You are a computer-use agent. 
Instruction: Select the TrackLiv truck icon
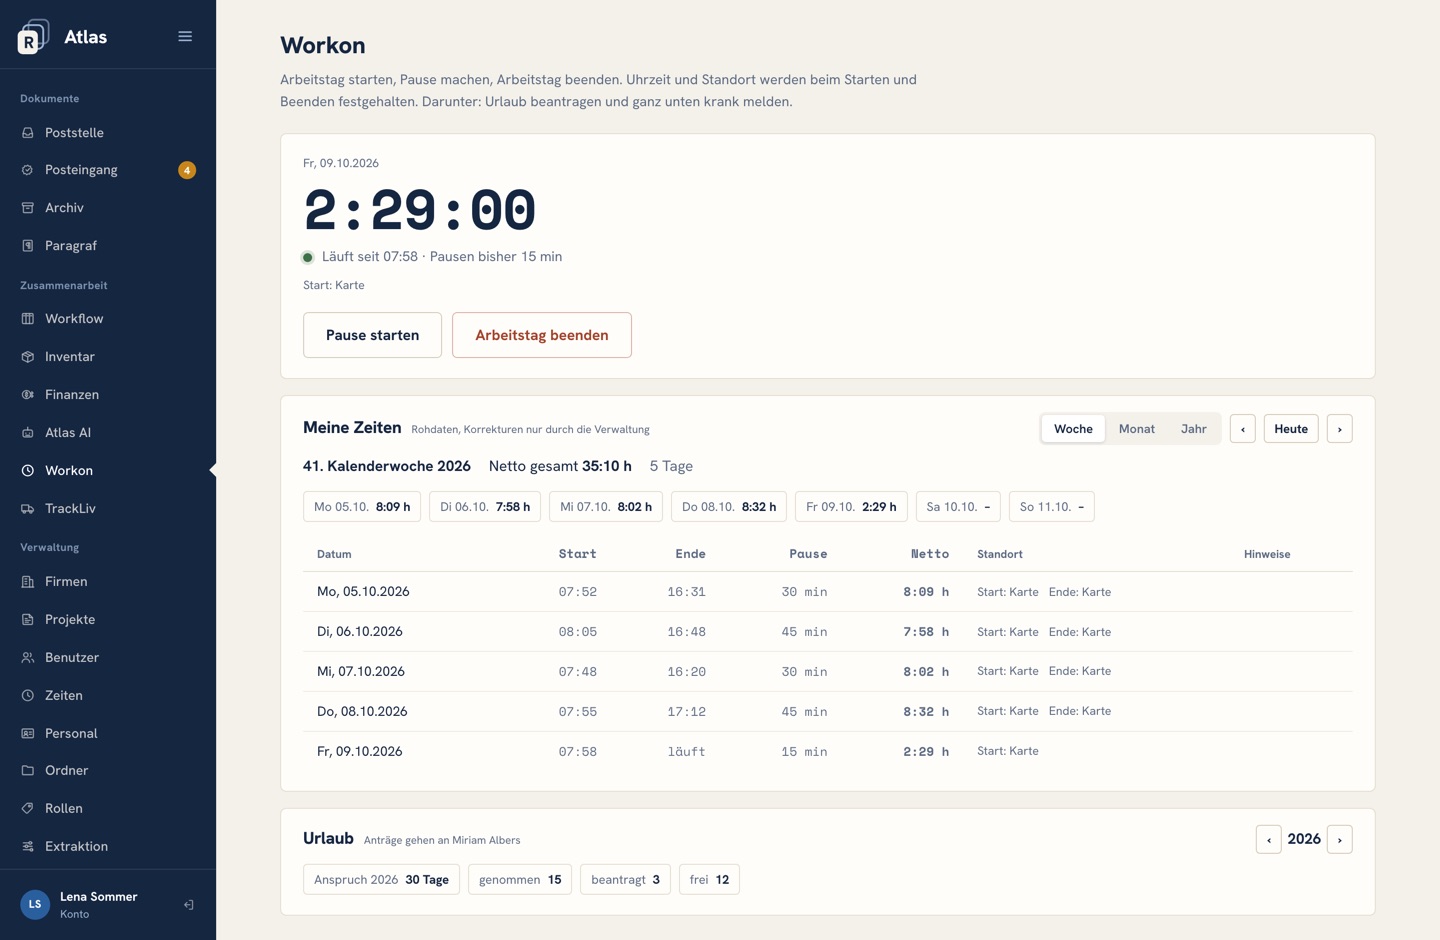tap(28, 509)
